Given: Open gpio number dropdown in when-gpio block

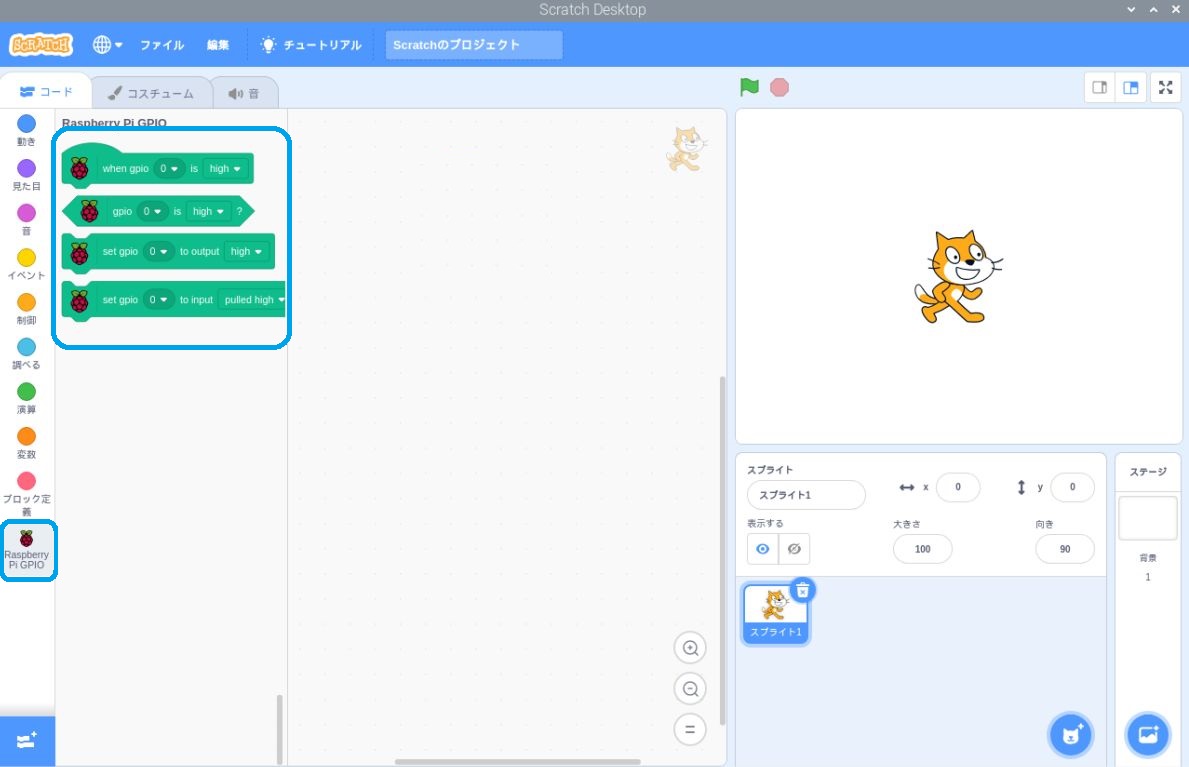Looking at the screenshot, I should (x=168, y=168).
